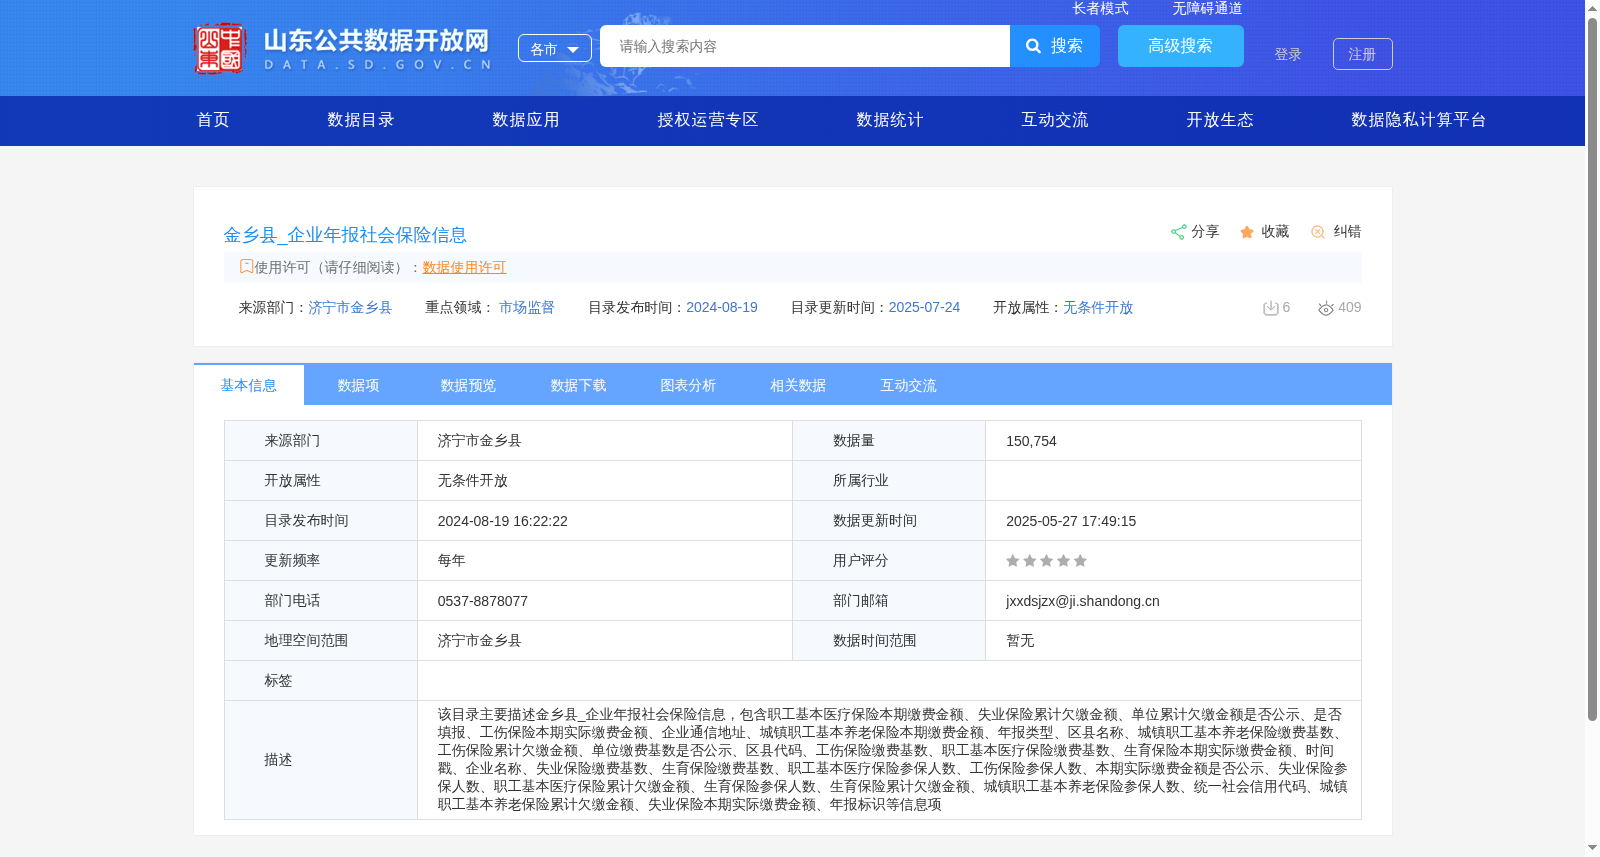
Task: Open the 数据使用许可 link
Action: (x=464, y=267)
